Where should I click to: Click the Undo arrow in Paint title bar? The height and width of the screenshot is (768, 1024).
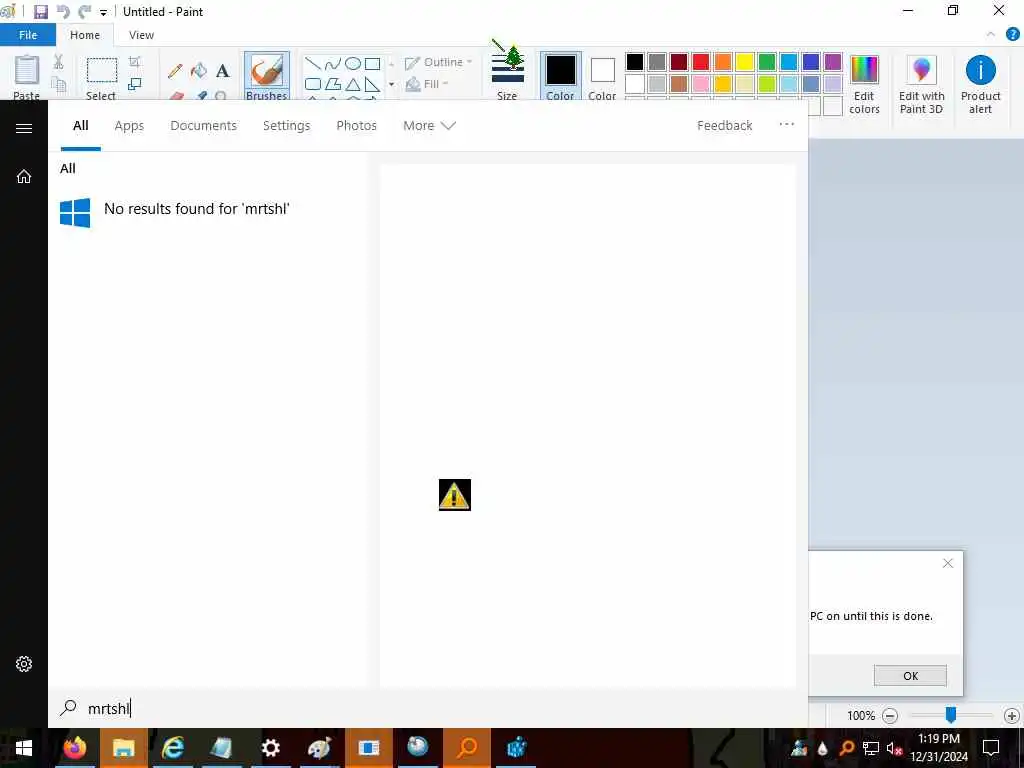63,11
